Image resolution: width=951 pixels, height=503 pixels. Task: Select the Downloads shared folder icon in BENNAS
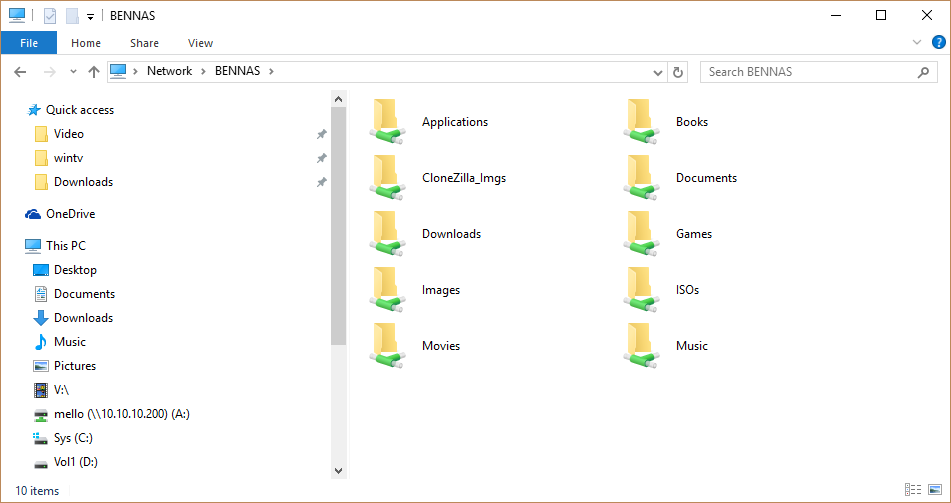387,234
